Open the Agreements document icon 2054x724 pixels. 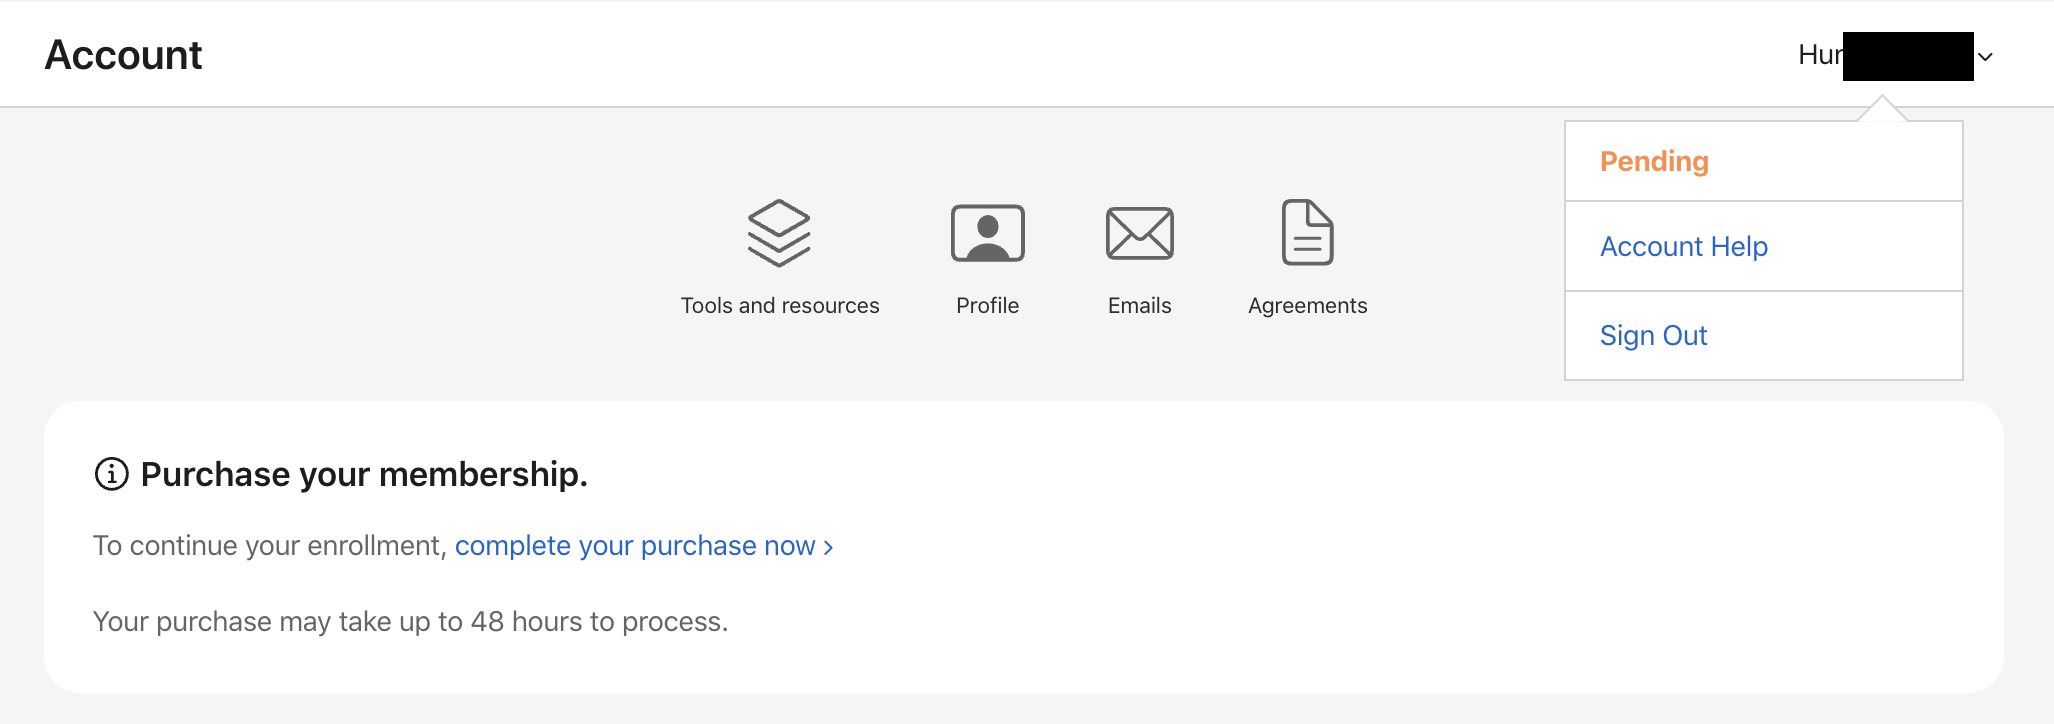point(1307,233)
